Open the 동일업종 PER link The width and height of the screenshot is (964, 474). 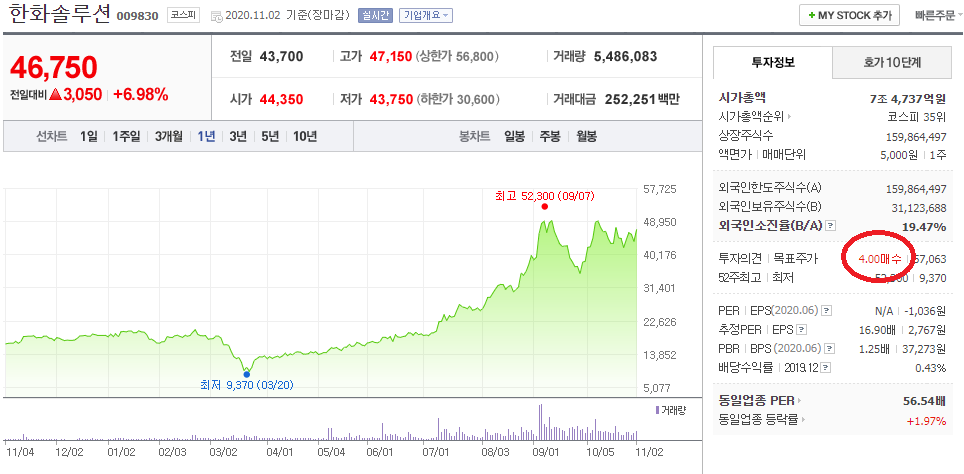[760, 401]
